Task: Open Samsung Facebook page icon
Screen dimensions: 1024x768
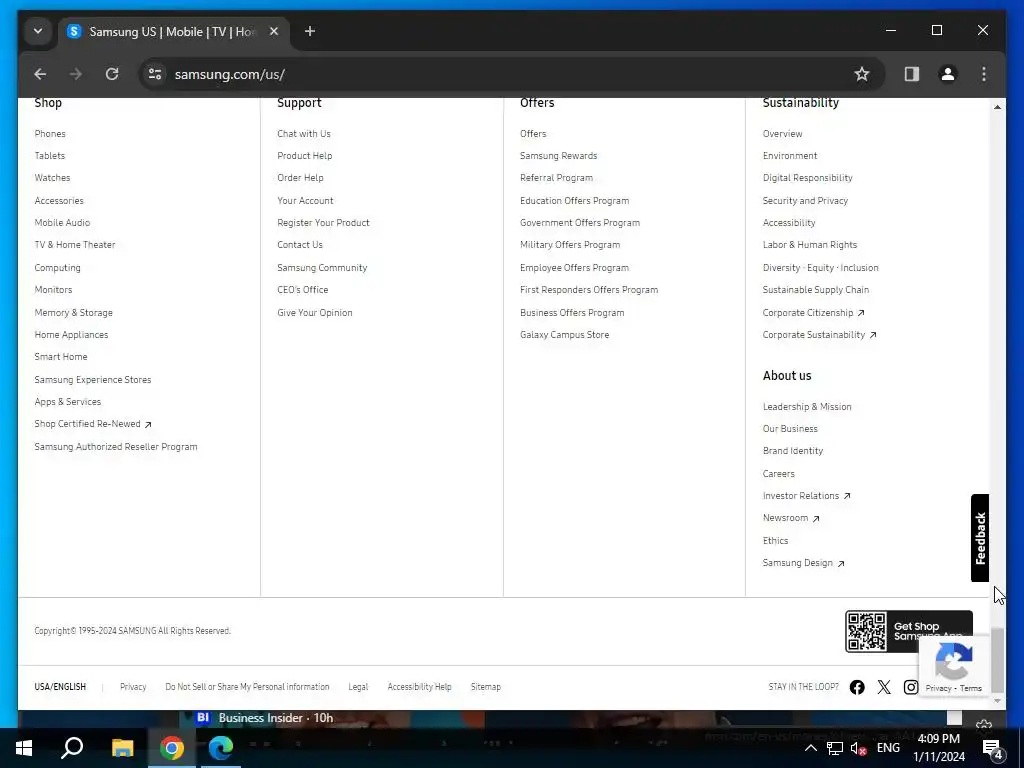Action: [857, 687]
